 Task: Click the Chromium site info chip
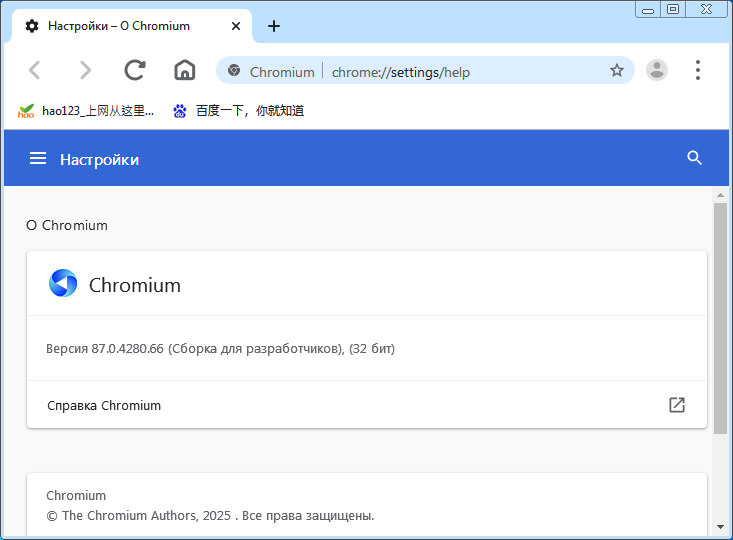pos(271,72)
